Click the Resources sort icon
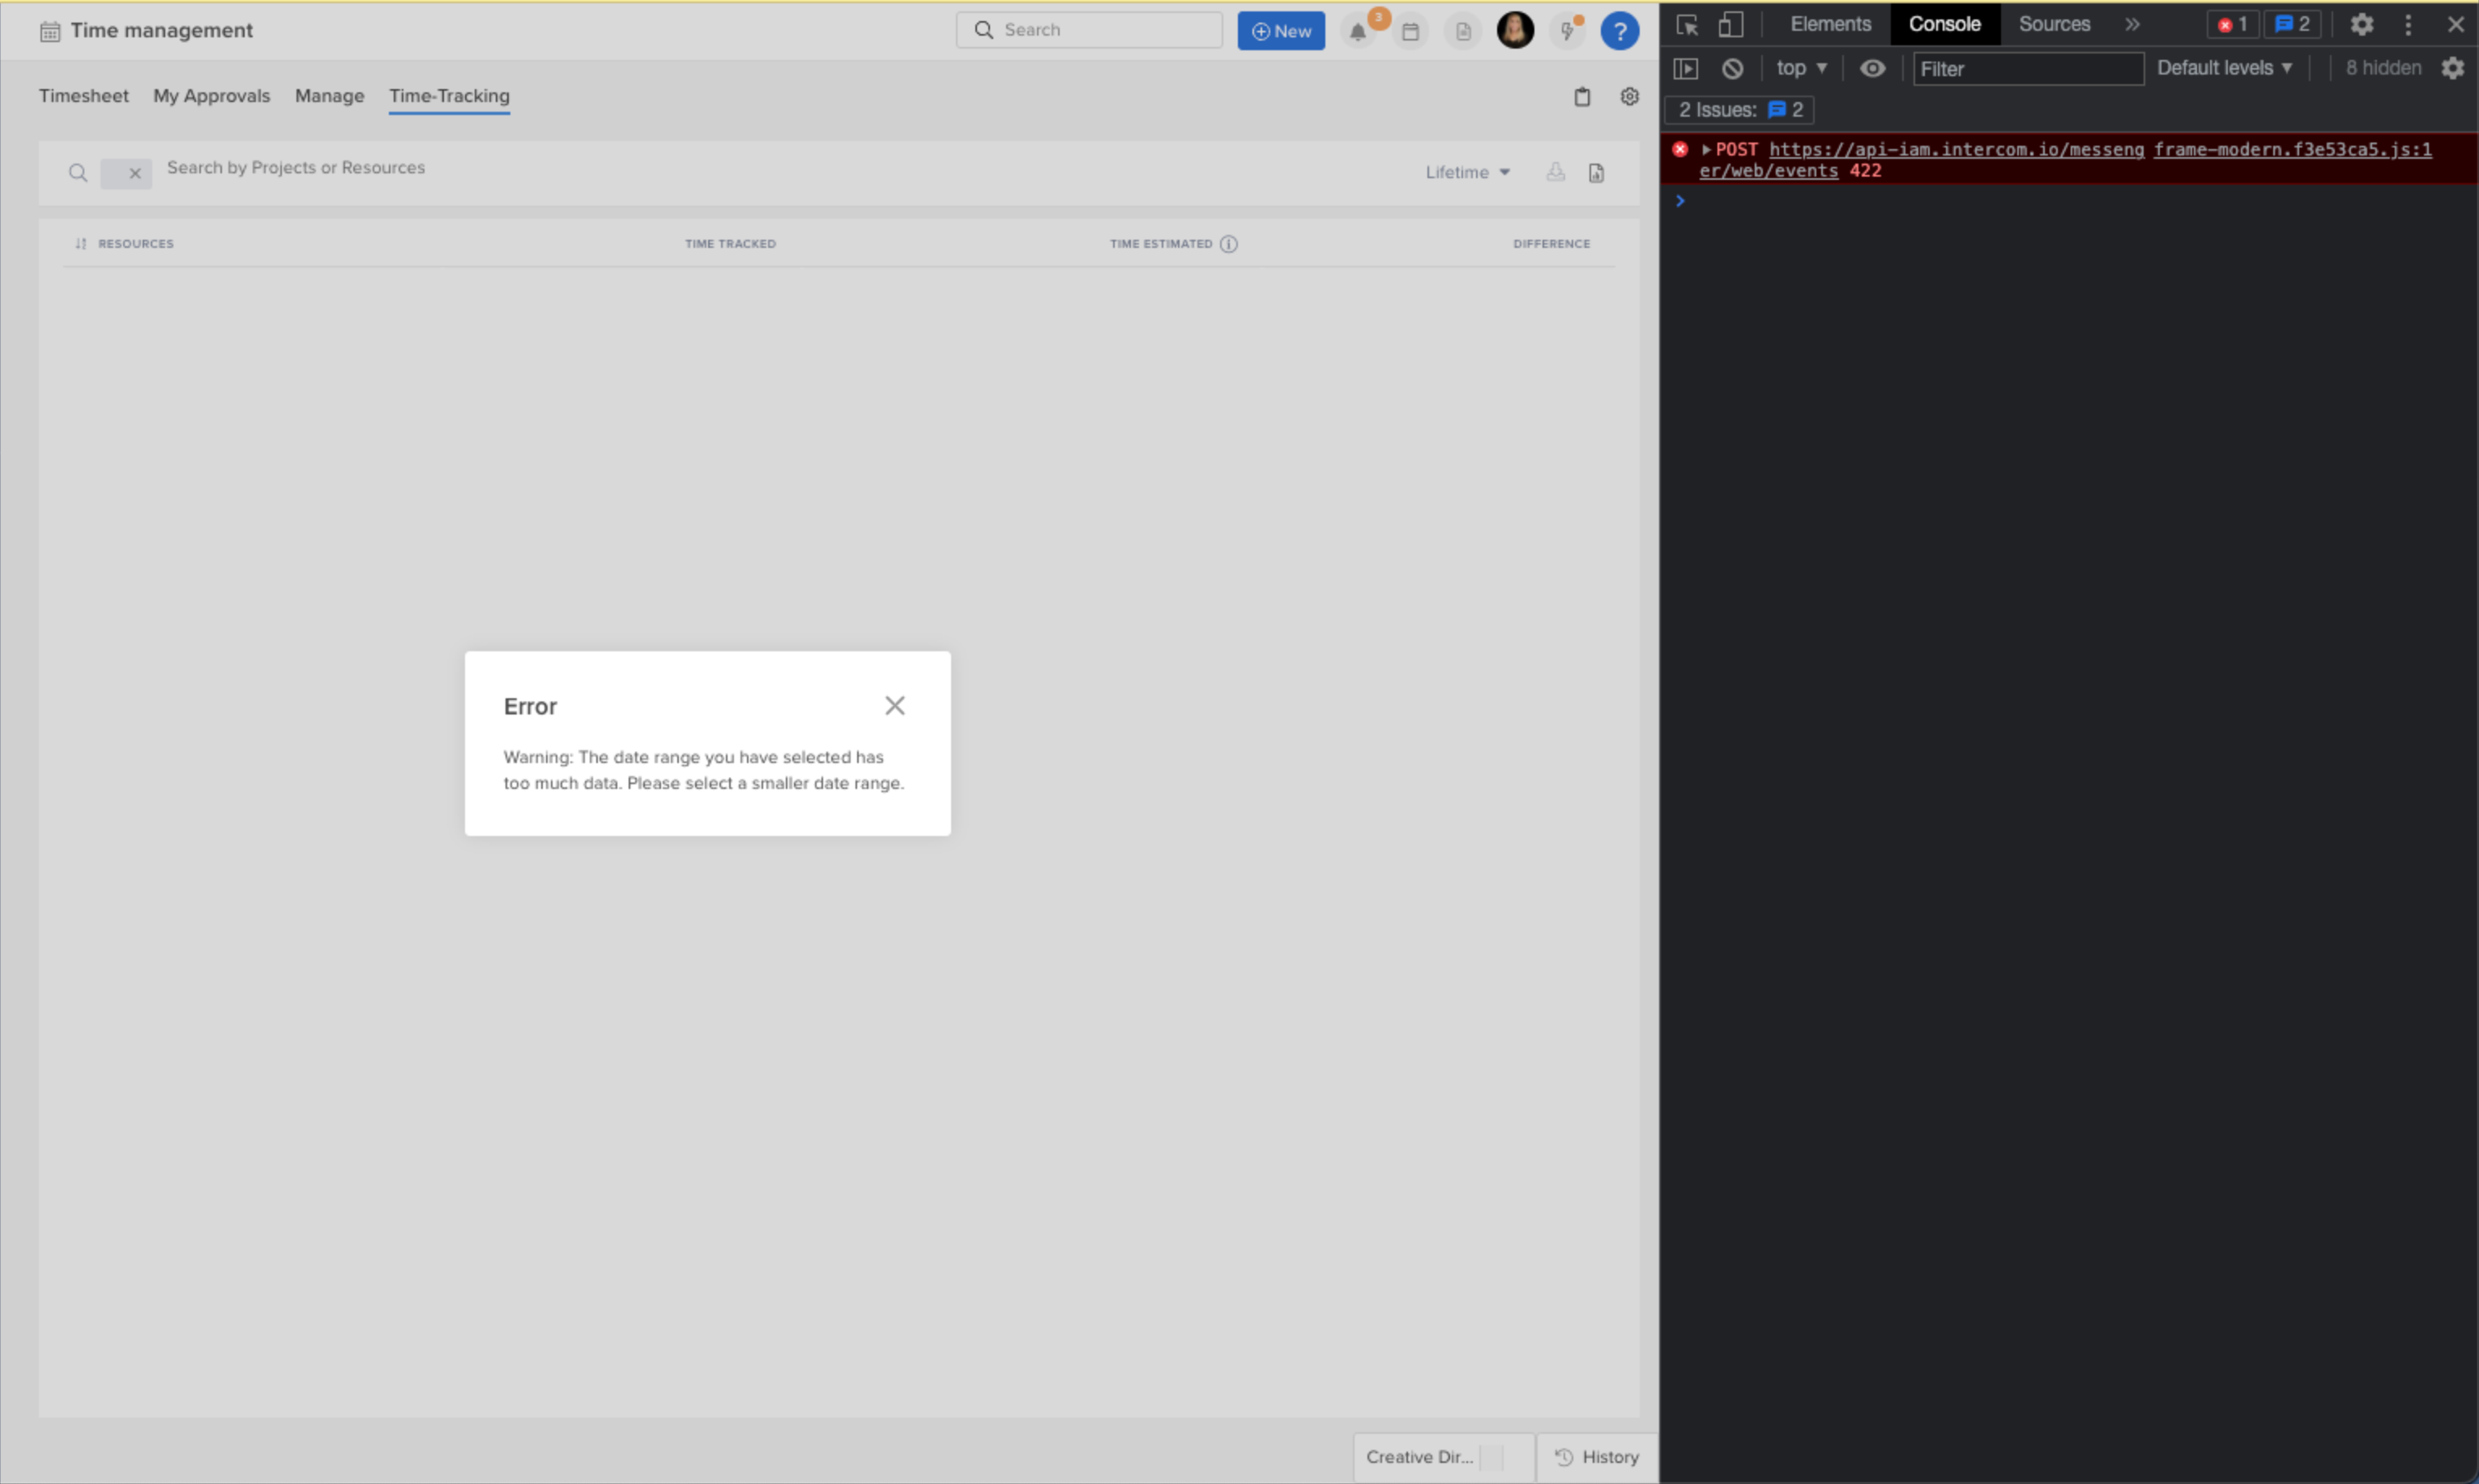 click(x=81, y=244)
